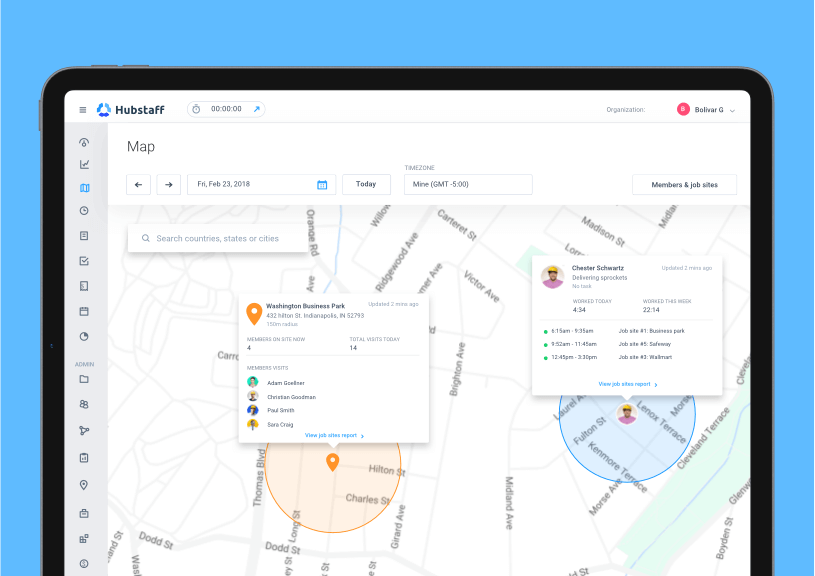The image size is (815, 576).
Task: Open the Timezone dropdown showing Mine (GMT -5:00)
Action: point(468,184)
